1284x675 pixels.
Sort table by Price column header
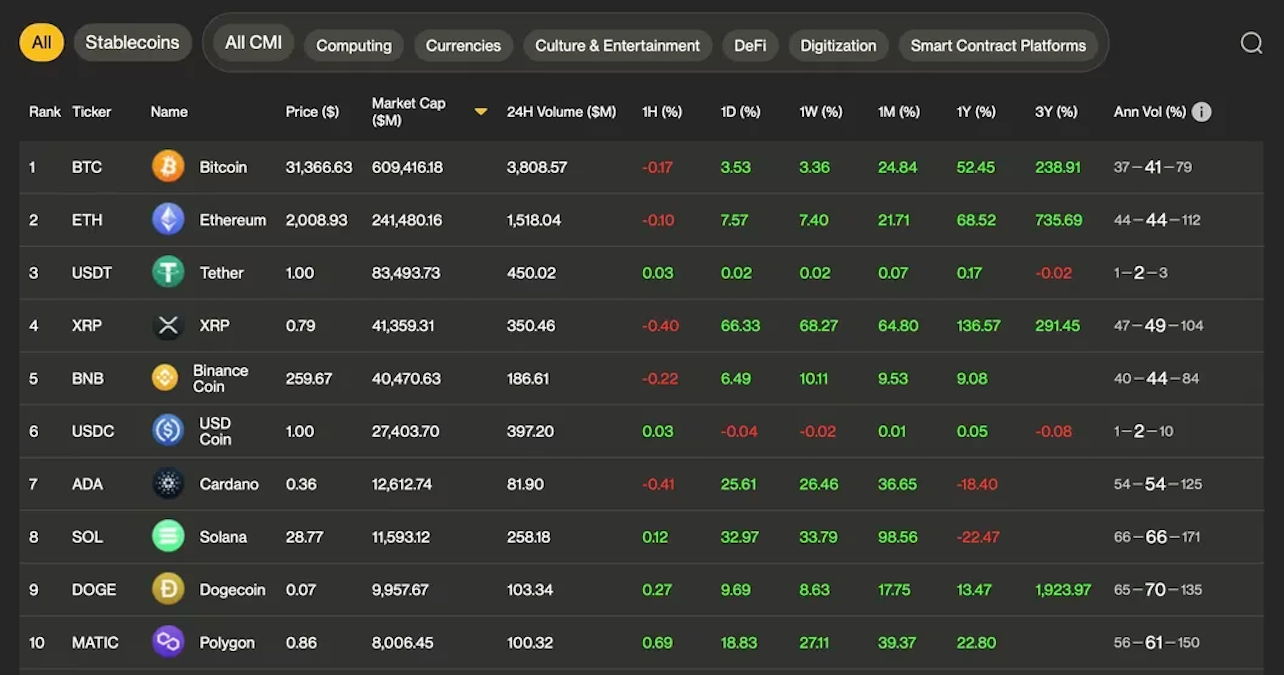(312, 112)
